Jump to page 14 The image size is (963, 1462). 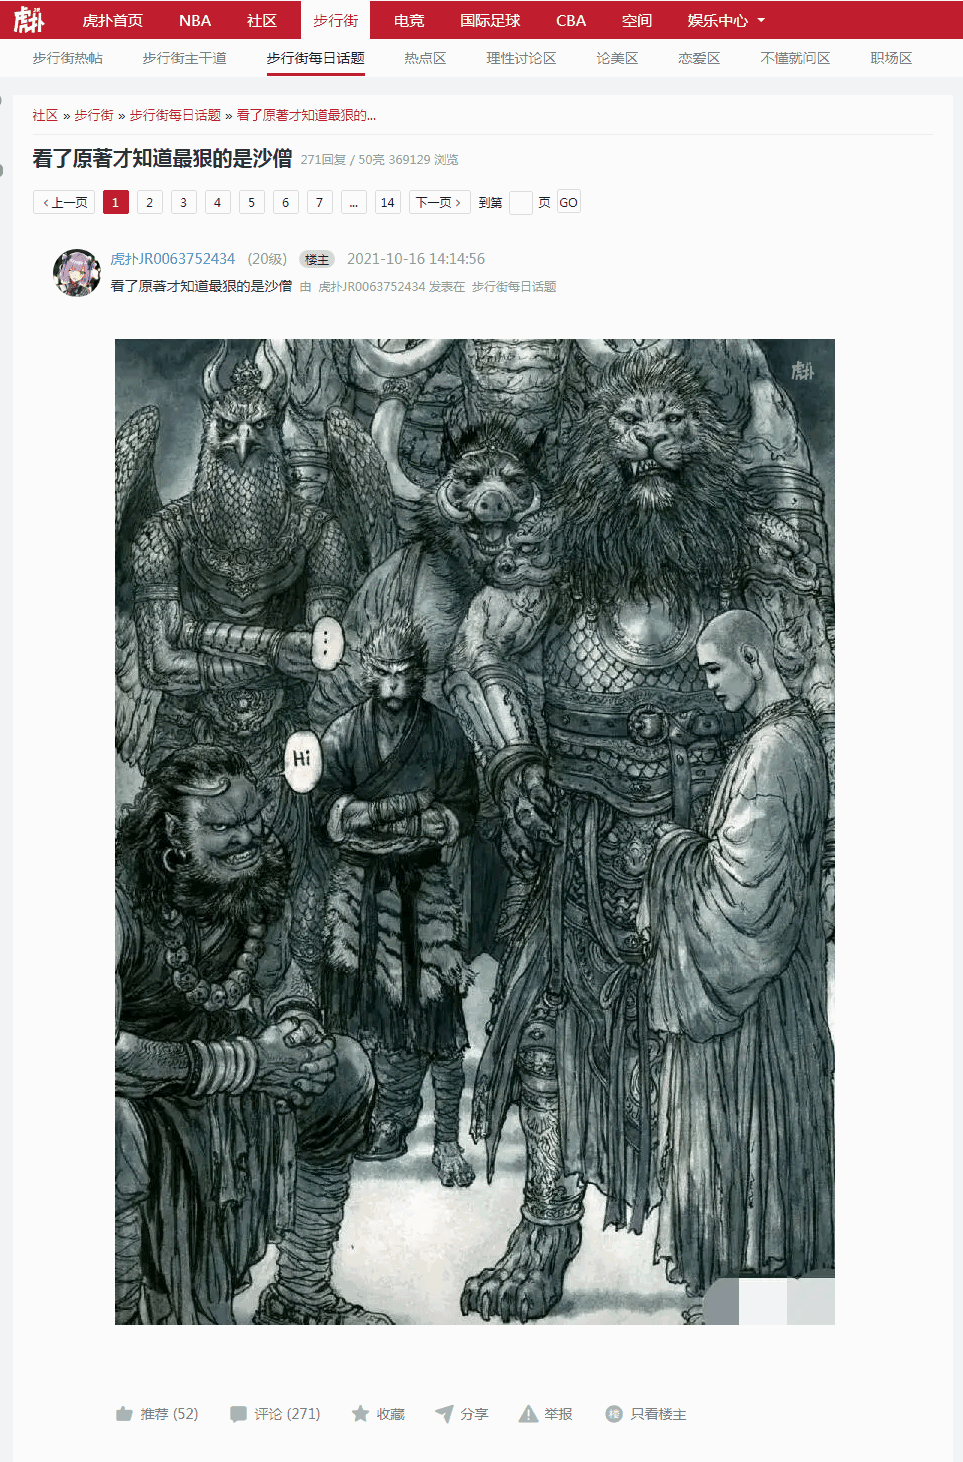pyautogui.click(x=387, y=202)
